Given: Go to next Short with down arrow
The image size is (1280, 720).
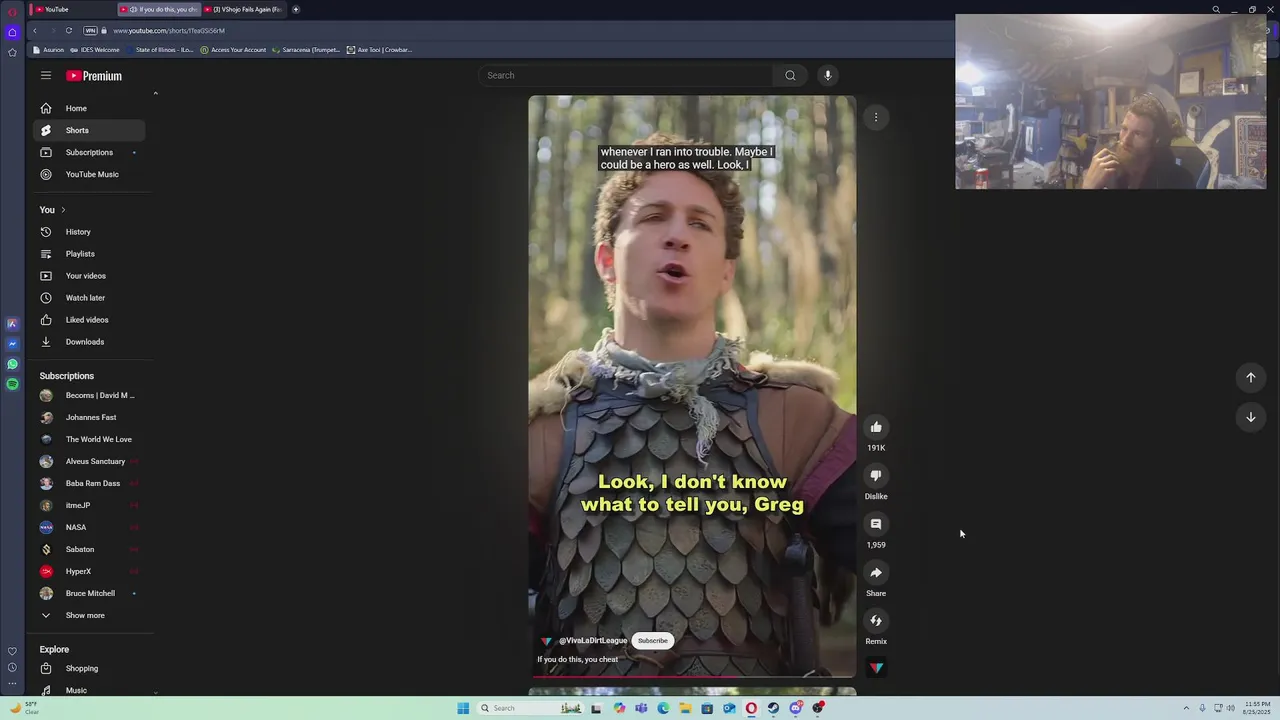Looking at the screenshot, I should [1250, 417].
